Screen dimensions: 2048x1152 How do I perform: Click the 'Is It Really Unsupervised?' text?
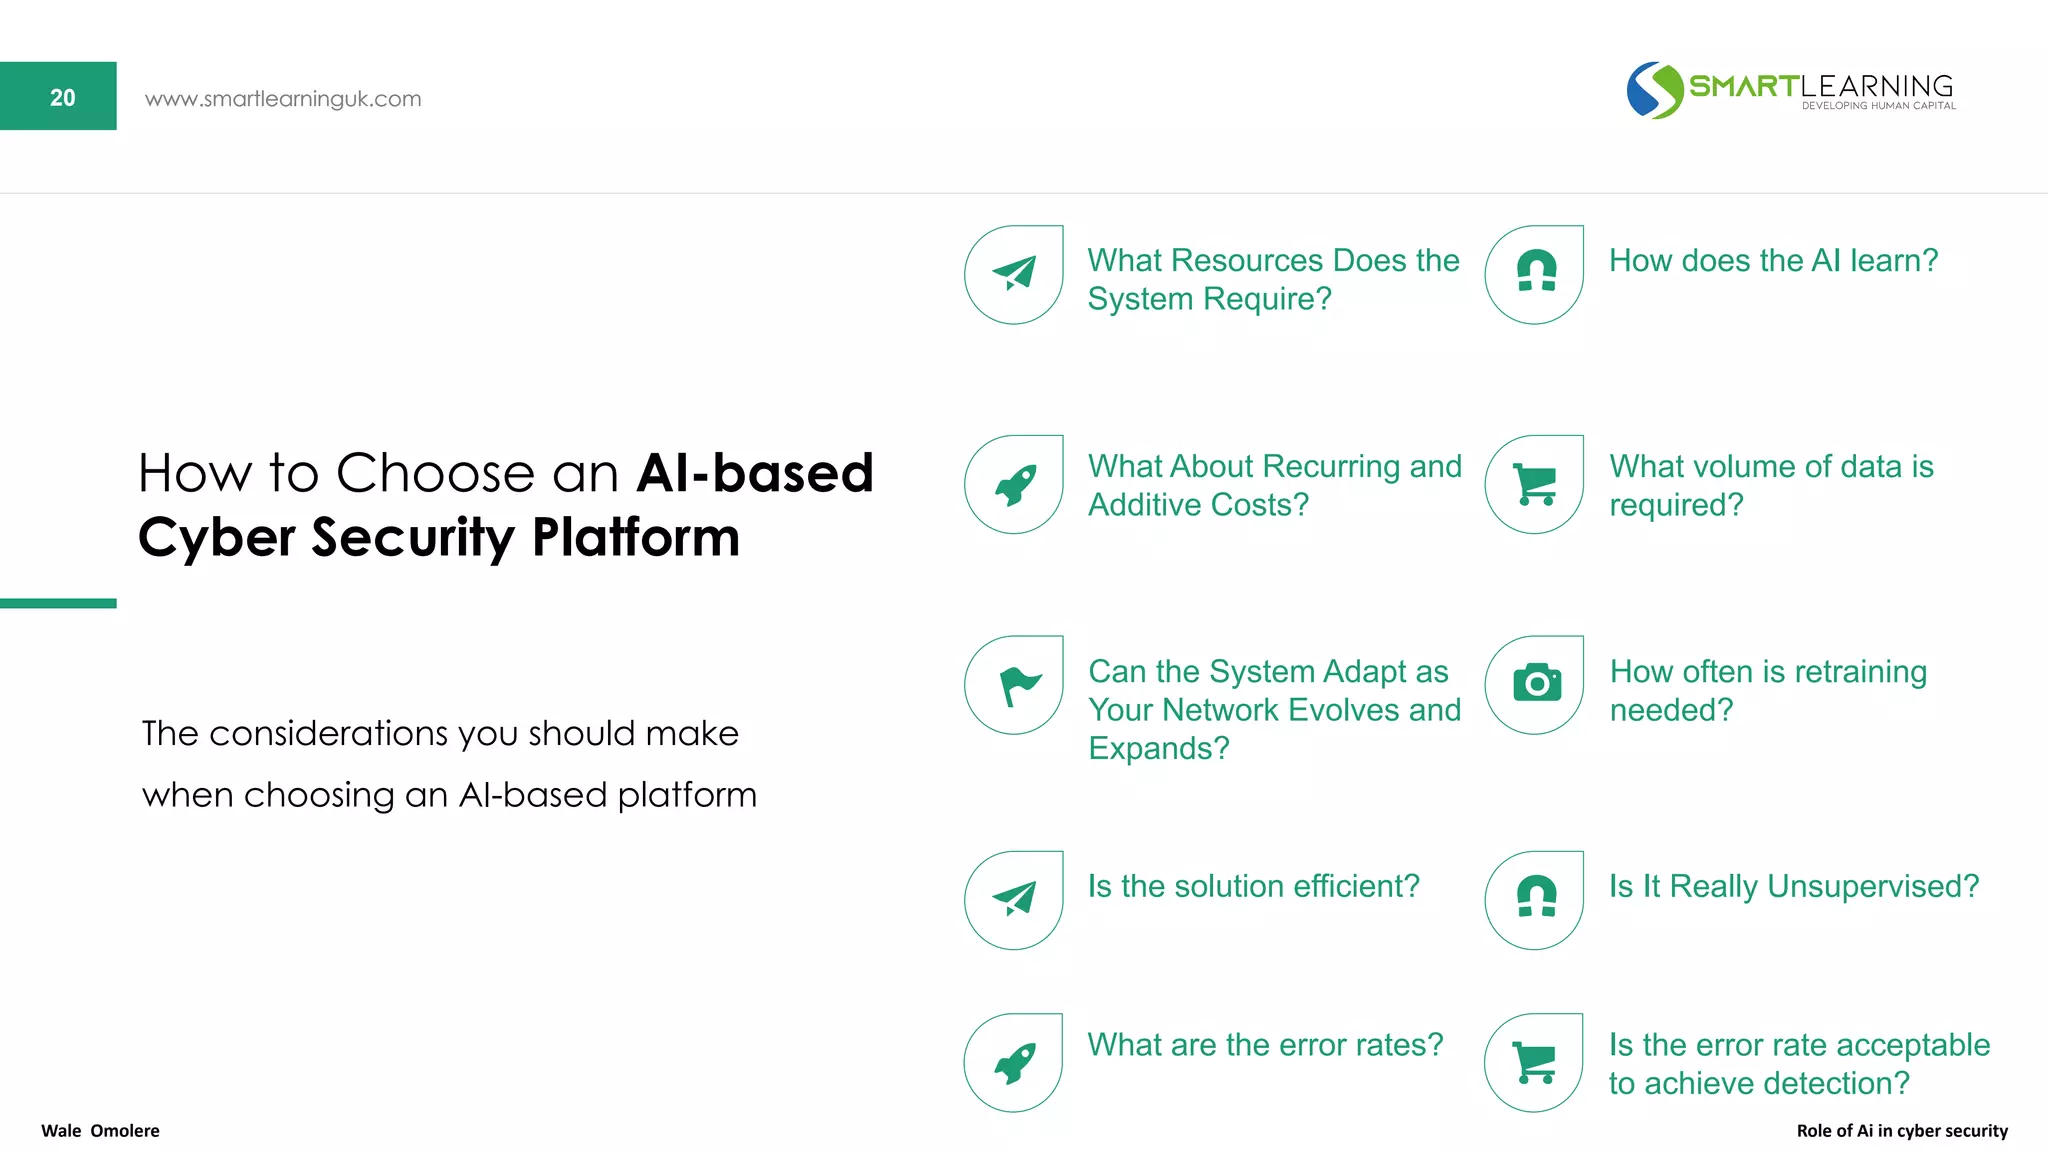1793,887
